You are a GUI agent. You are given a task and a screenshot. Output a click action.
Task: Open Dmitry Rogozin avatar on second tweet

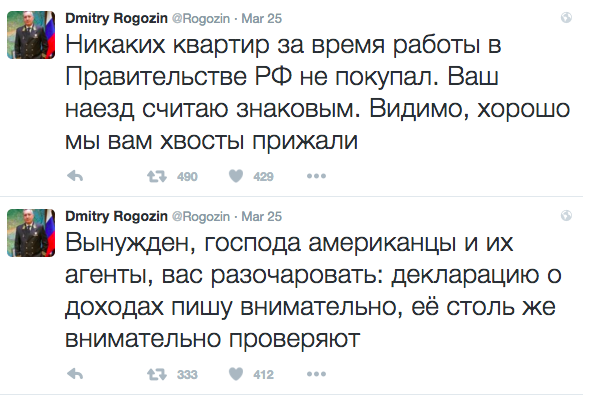click(x=31, y=233)
